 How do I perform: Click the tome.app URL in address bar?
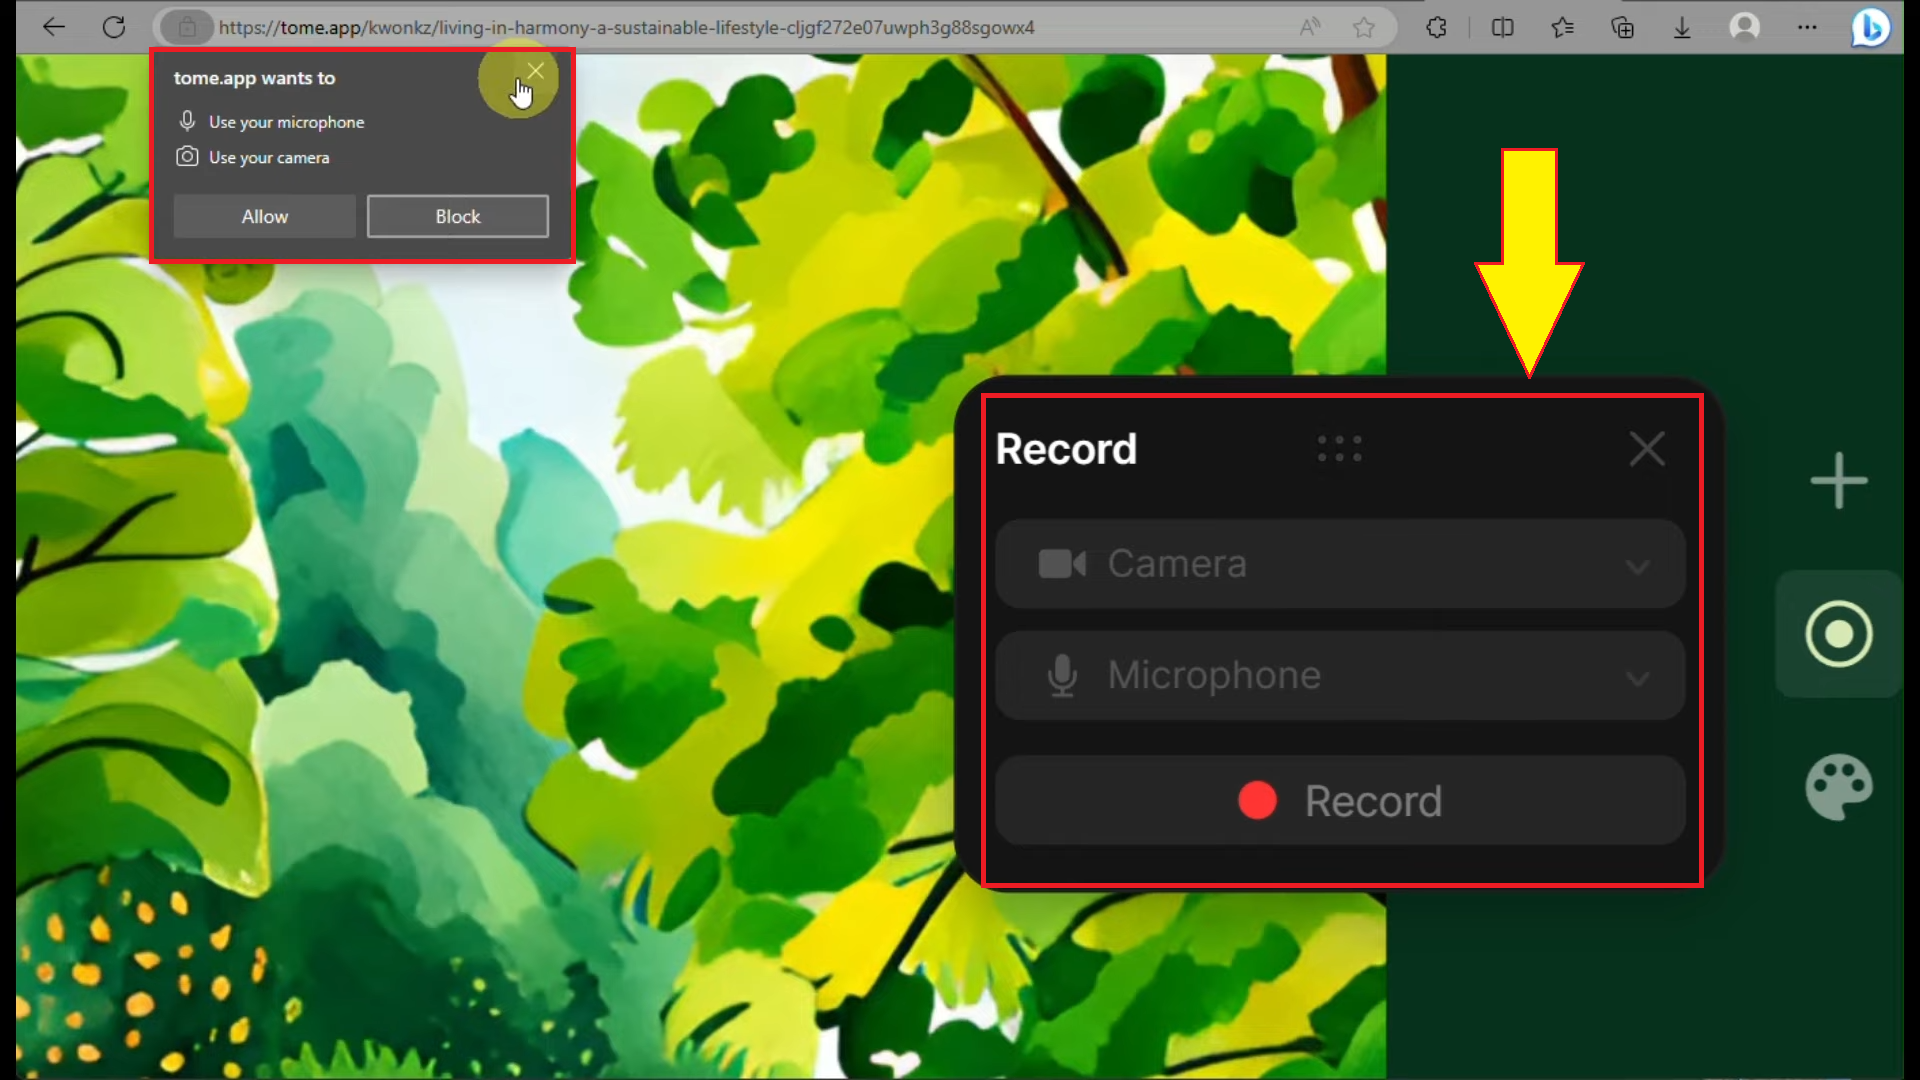[x=626, y=28]
